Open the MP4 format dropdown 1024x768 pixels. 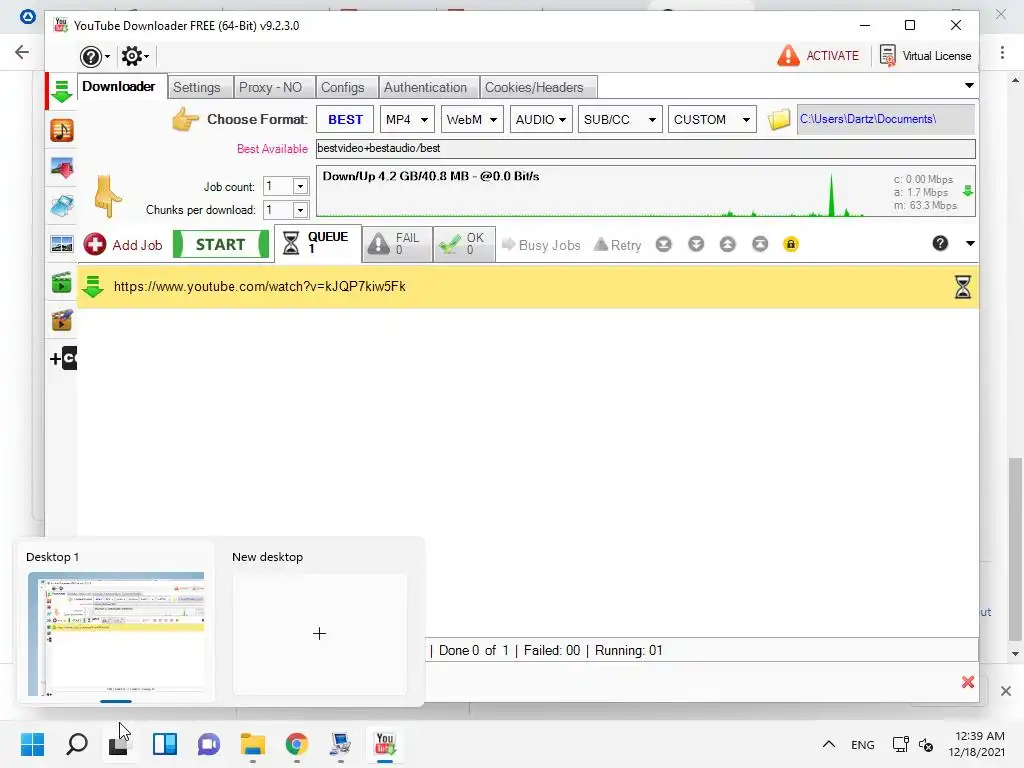click(407, 120)
